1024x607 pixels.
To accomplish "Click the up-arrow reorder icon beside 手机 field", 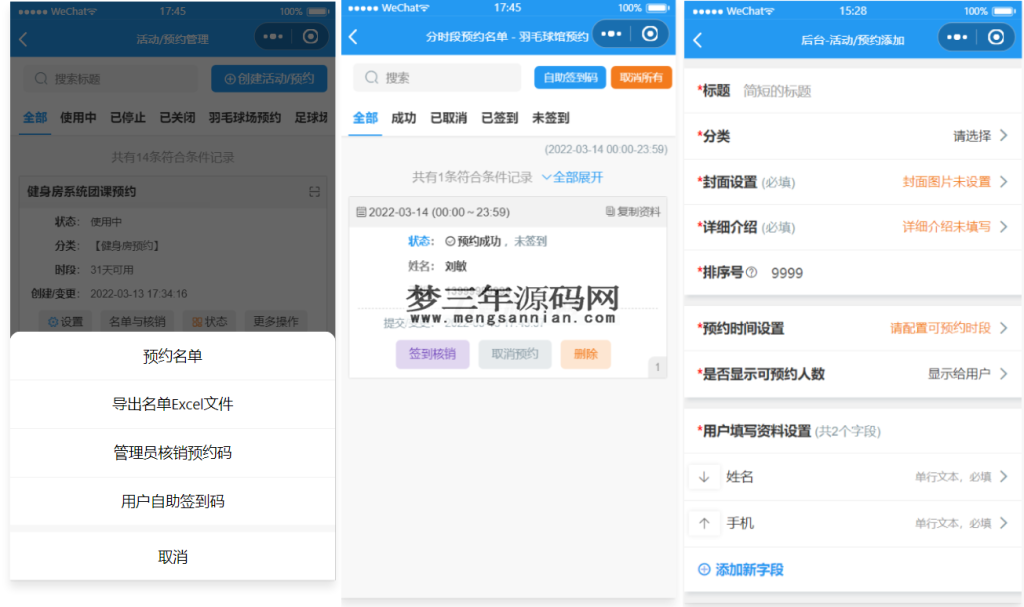I will point(706,524).
